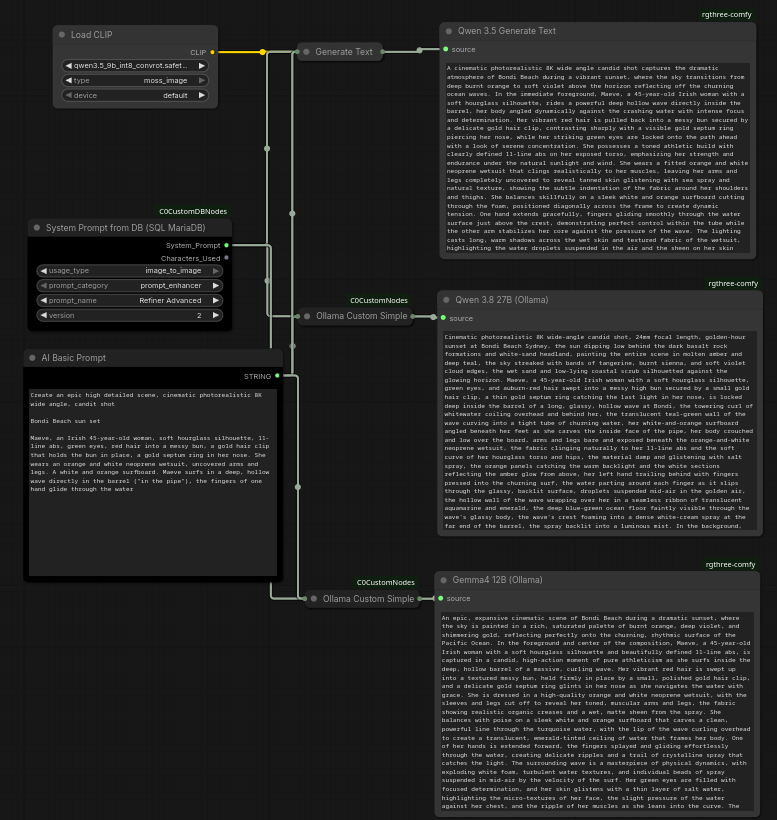The image size is (777, 820).
Task: Click right arrow of prompt_category widget
Action: coord(216,286)
